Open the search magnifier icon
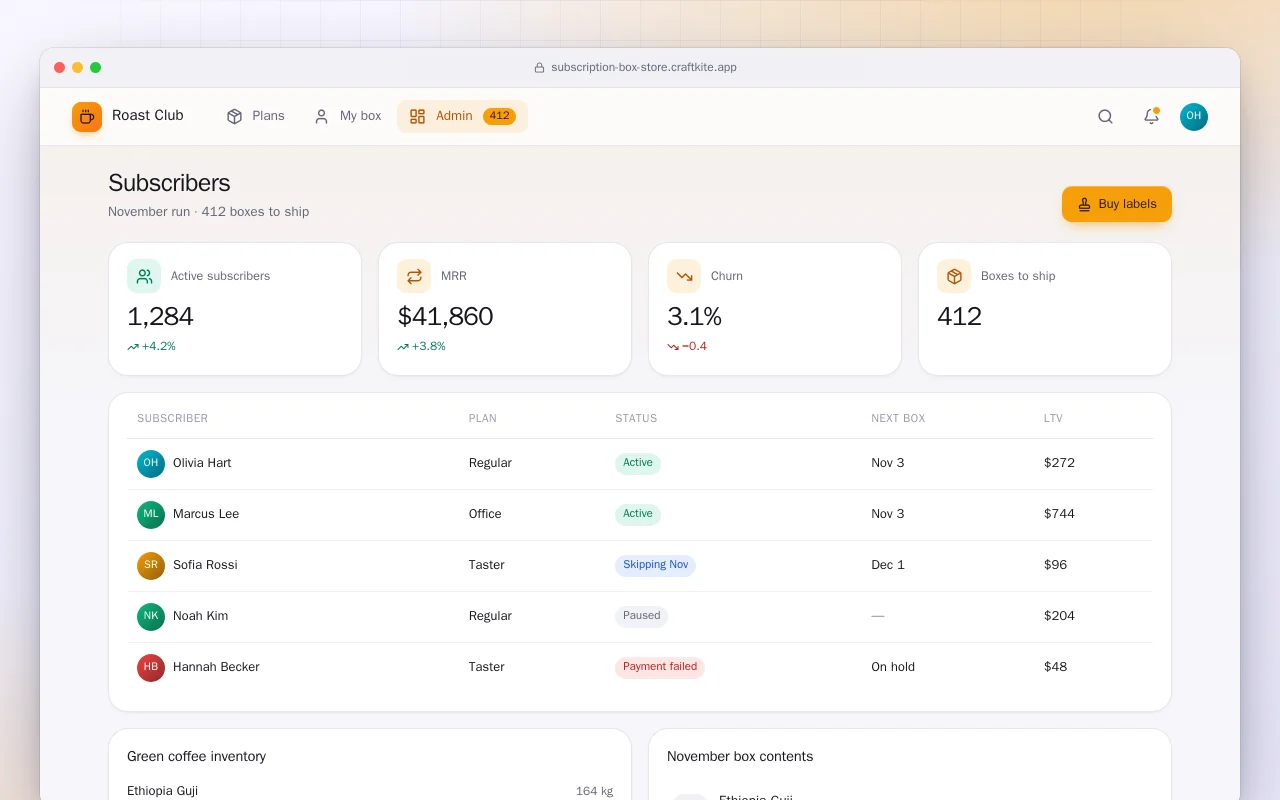The image size is (1280, 800). pos(1105,117)
